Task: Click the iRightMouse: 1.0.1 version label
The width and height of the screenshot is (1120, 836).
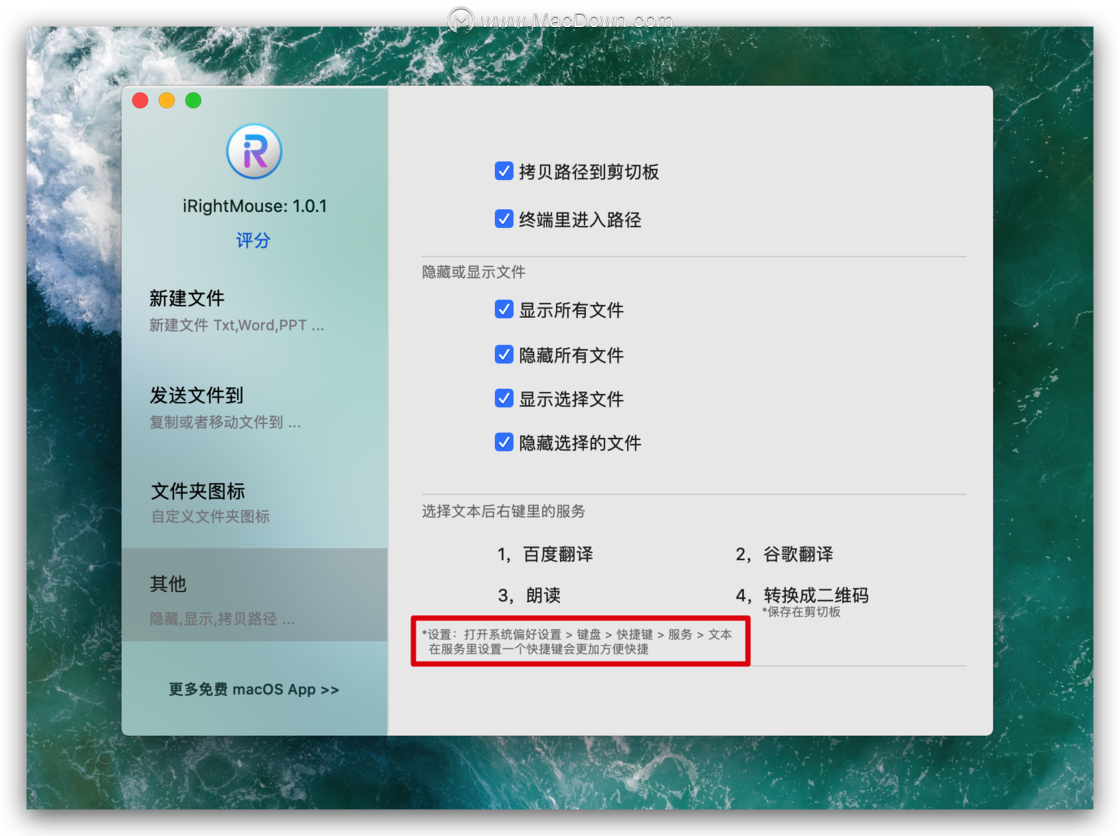Action: click(x=254, y=206)
